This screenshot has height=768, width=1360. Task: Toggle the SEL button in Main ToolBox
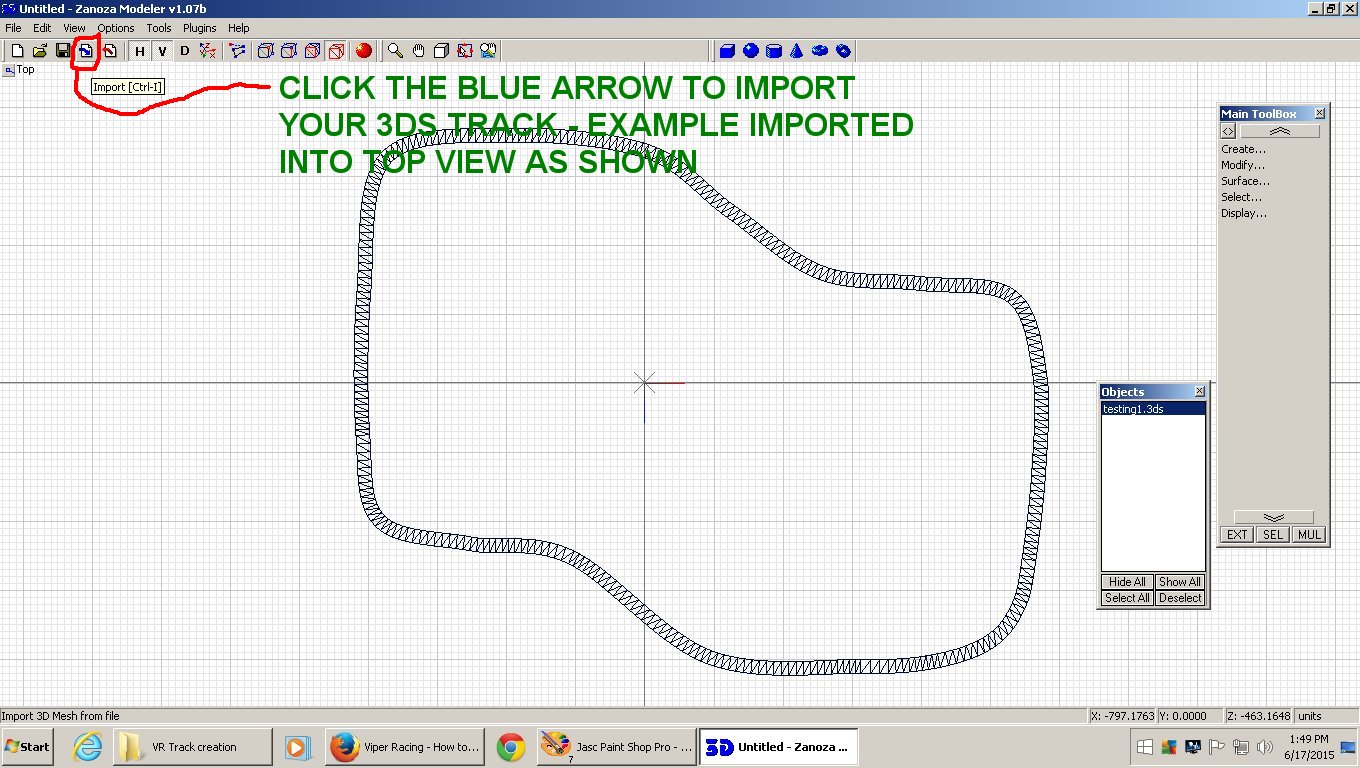[x=1272, y=535]
